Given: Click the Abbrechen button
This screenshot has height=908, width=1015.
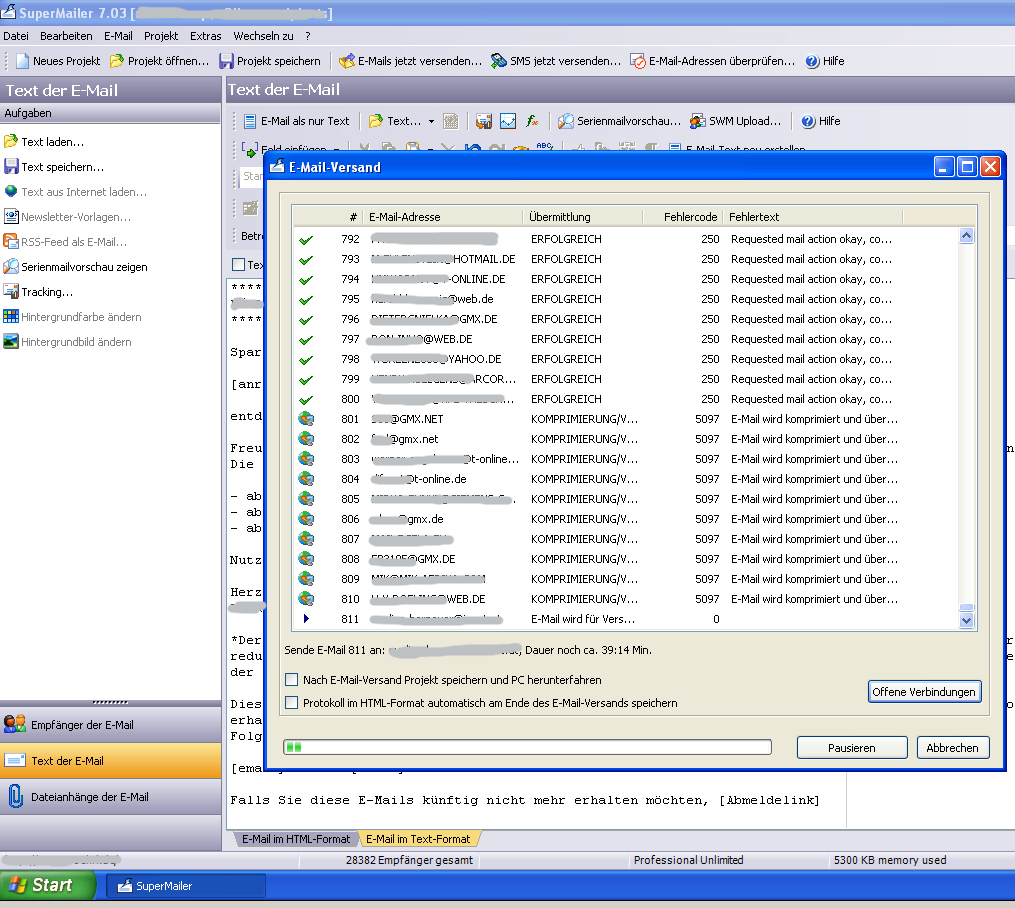Looking at the screenshot, I should point(953,747).
